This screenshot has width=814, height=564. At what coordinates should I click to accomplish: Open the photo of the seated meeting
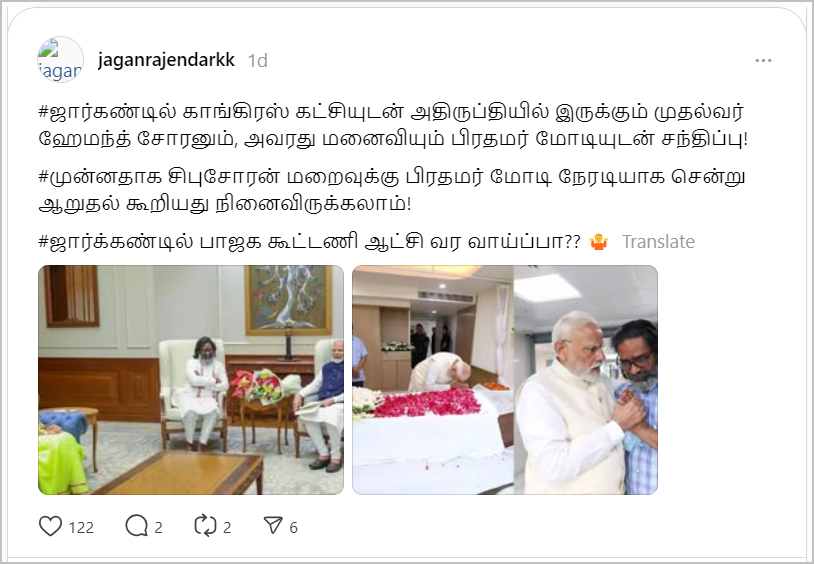pyautogui.click(x=191, y=380)
